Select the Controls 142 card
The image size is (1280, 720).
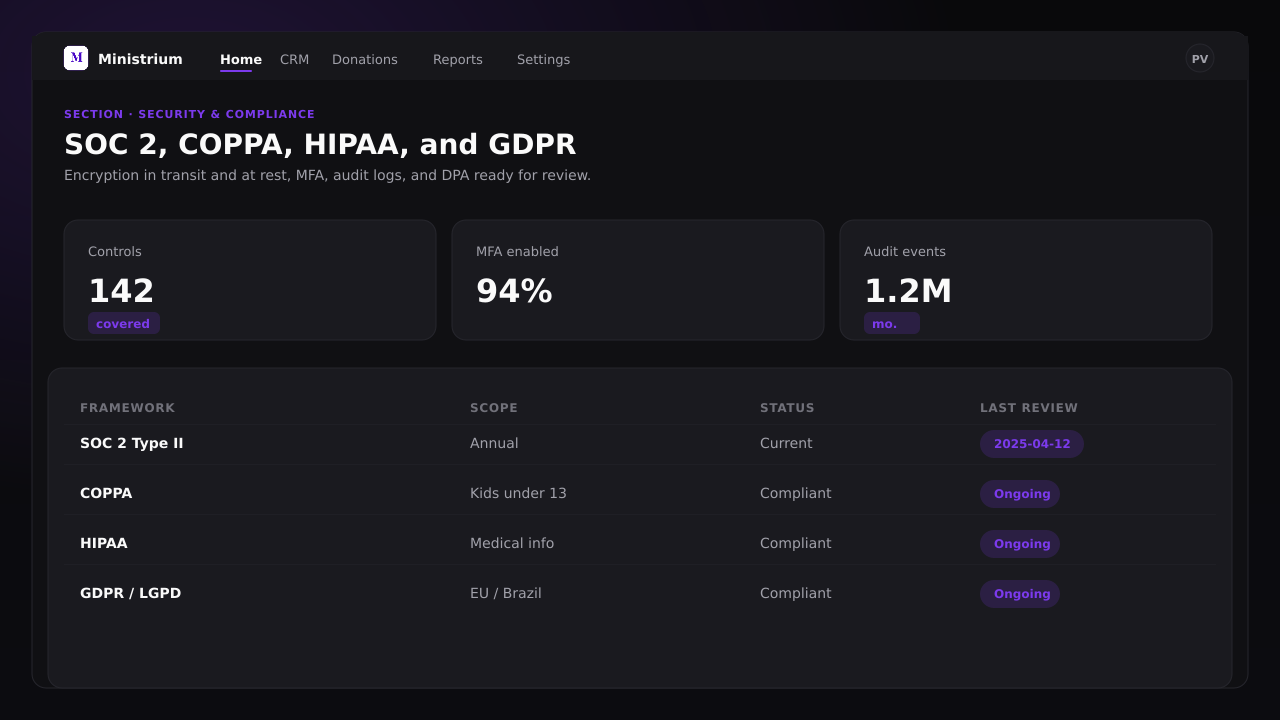[250, 280]
